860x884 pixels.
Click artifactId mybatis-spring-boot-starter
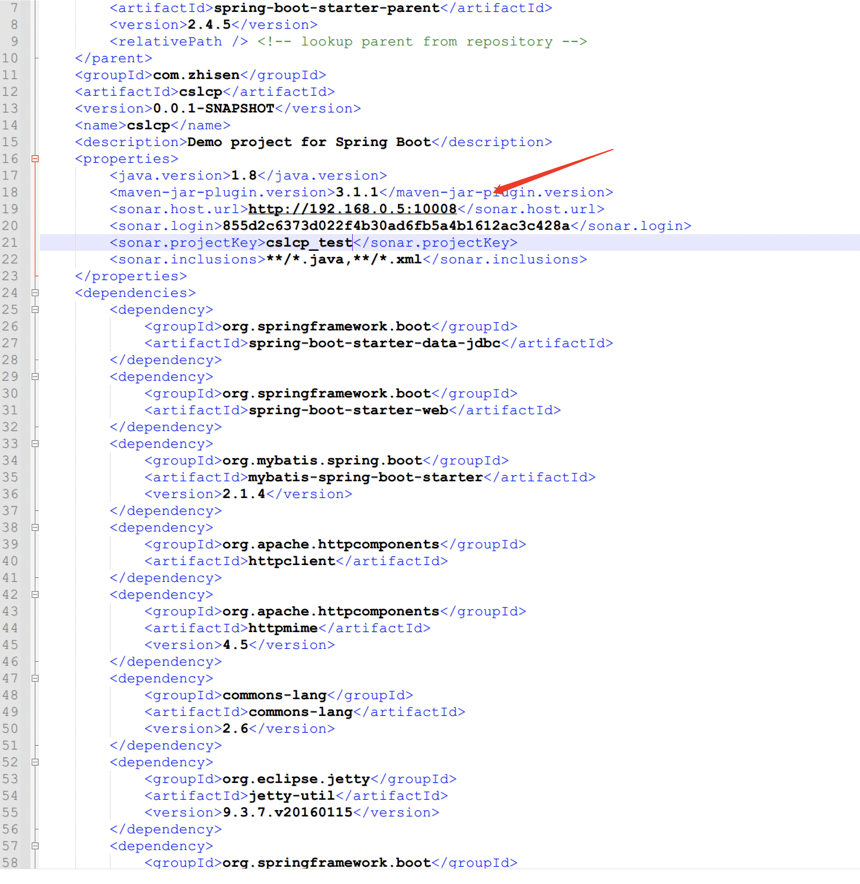pos(366,478)
